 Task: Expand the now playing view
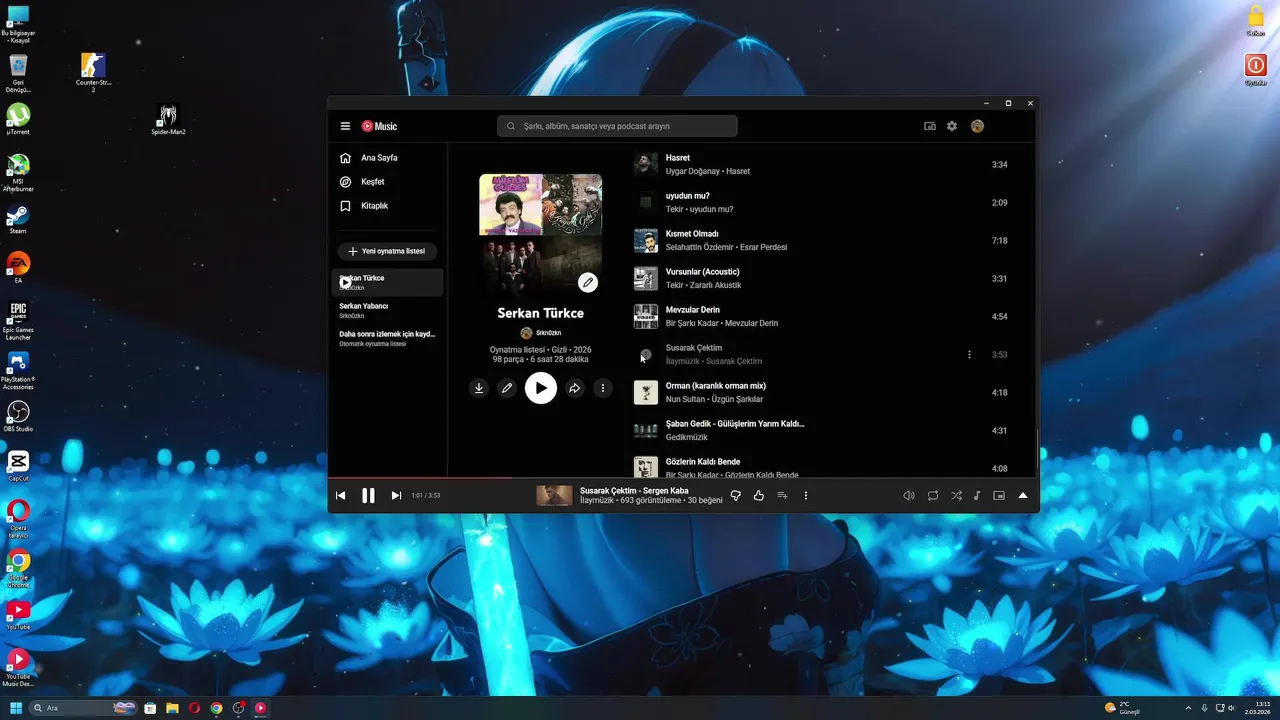(1023, 495)
